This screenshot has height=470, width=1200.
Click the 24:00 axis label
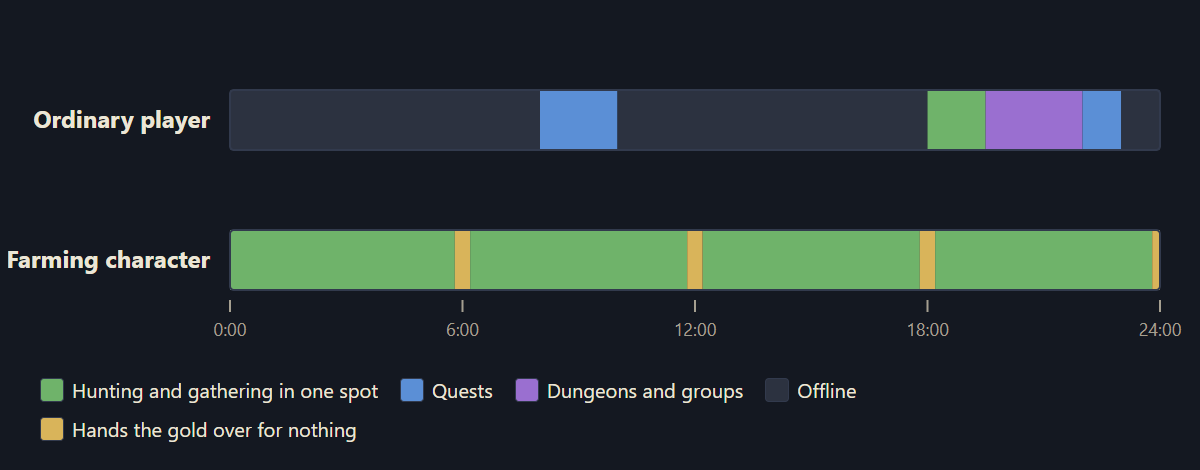pyautogui.click(x=1160, y=329)
